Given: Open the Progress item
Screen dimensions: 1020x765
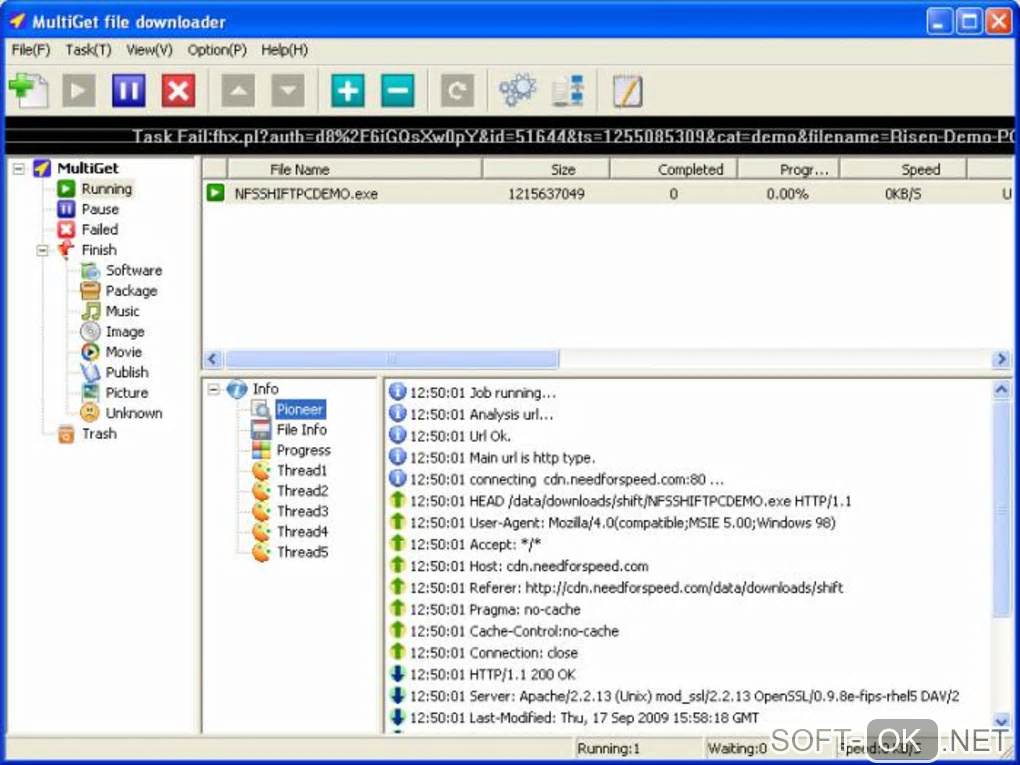Looking at the screenshot, I should (x=303, y=450).
